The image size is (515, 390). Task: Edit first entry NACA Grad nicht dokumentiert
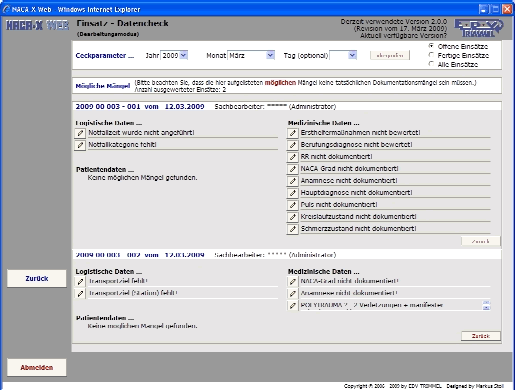[x=292, y=169]
